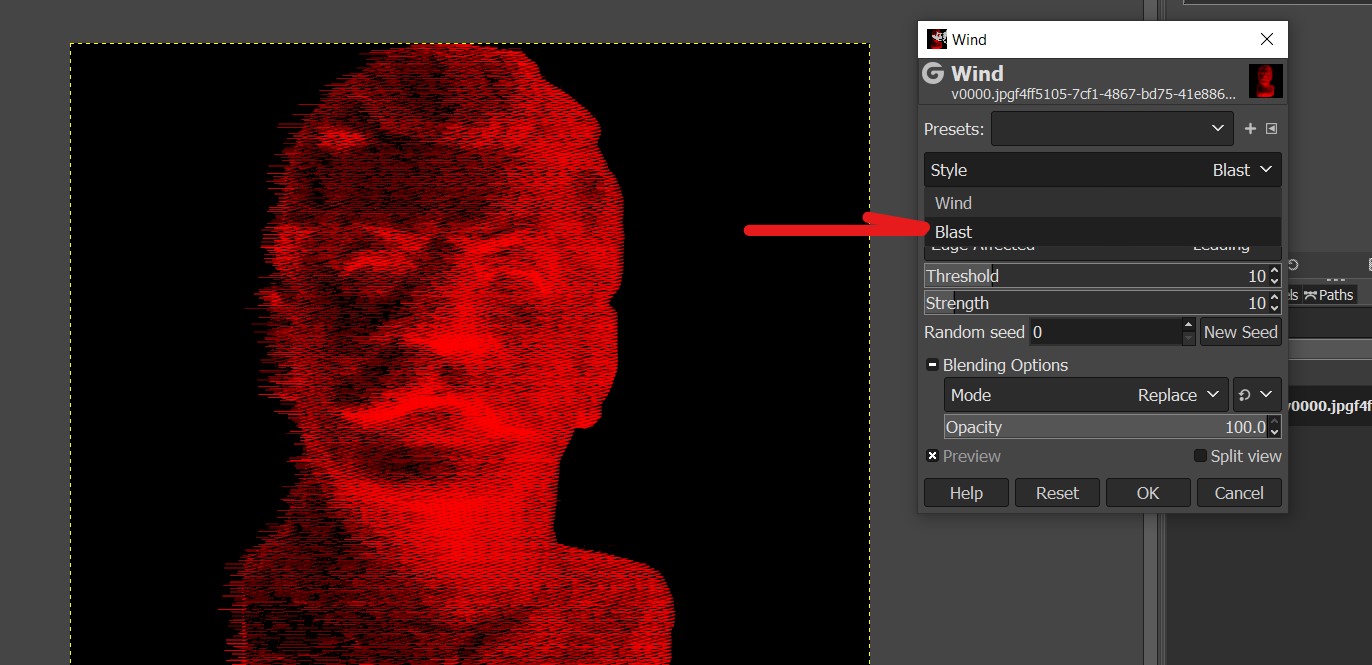Click the GIMP logo in Wind header
This screenshot has width=1372, height=665.
pyautogui.click(x=933, y=74)
